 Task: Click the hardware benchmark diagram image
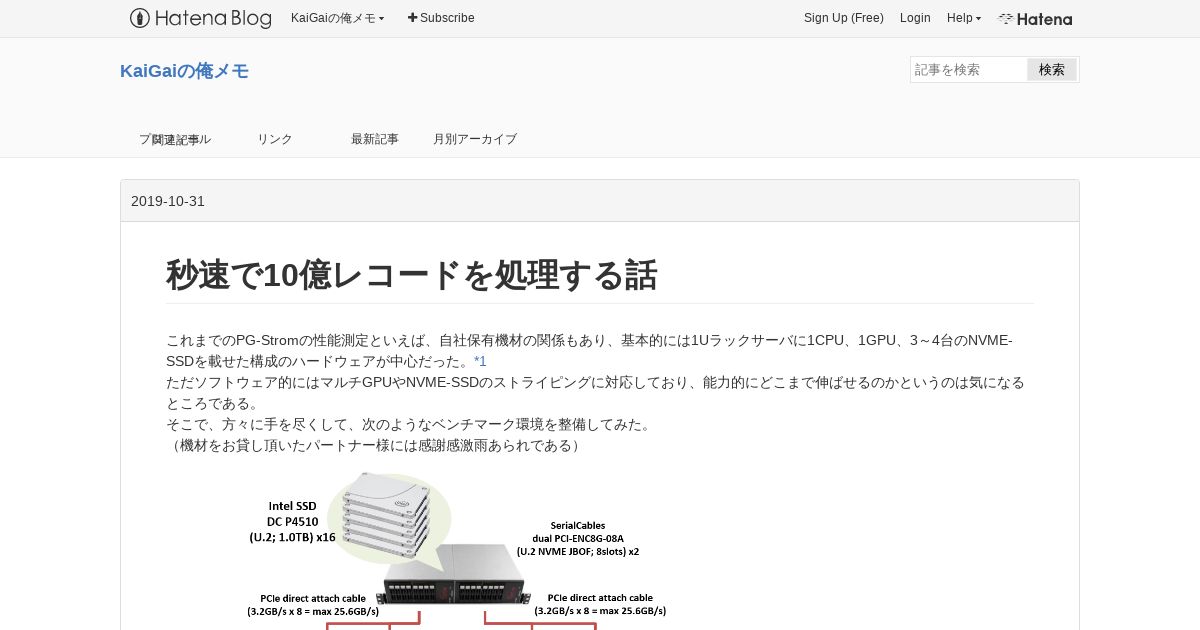coord(457,549)
